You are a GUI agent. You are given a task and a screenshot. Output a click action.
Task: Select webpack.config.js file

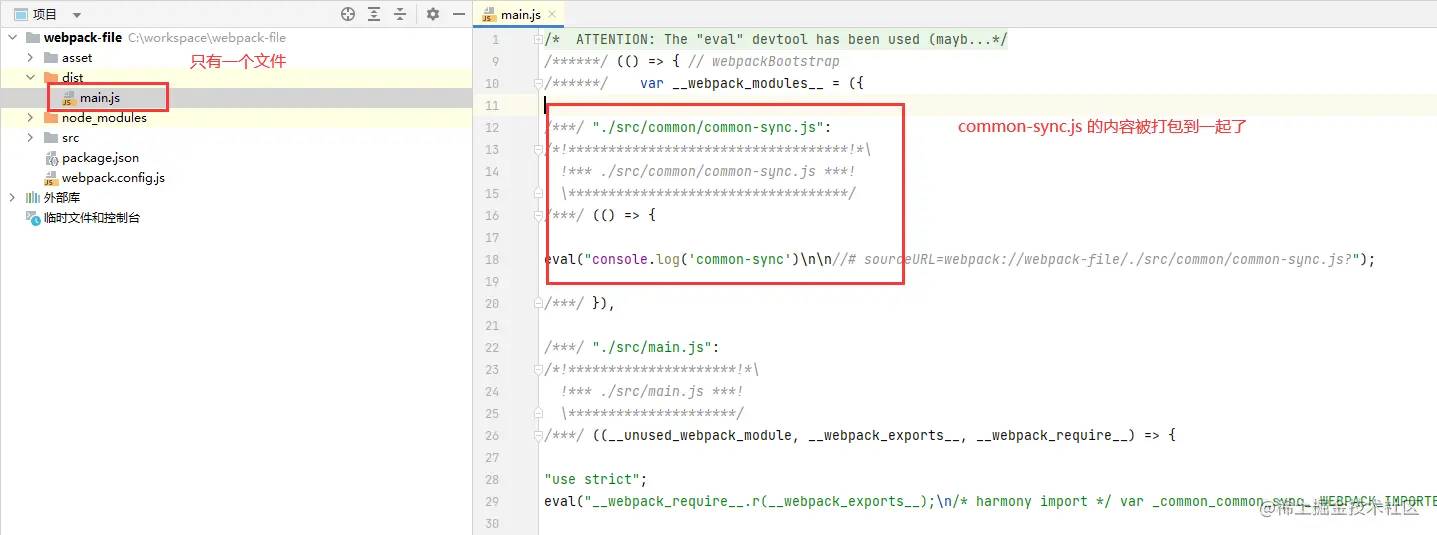click(x=113, y=178)
